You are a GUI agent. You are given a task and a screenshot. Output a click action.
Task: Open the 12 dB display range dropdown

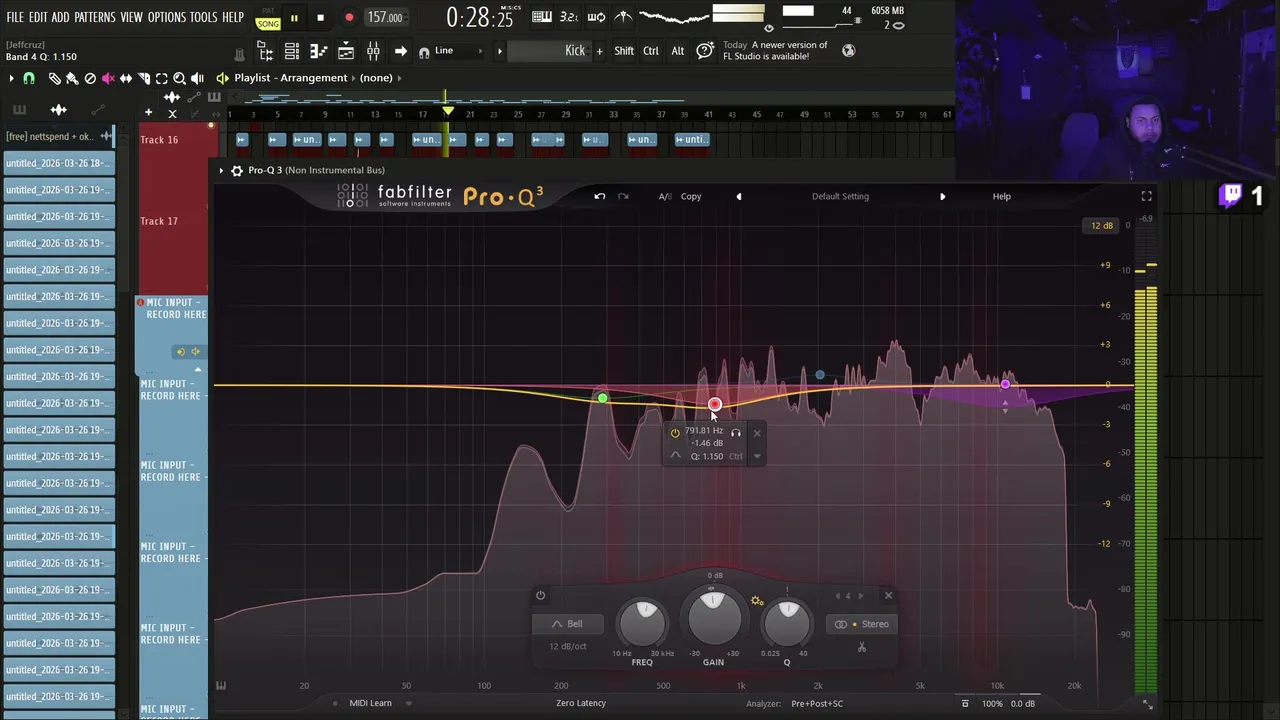[x=1102, y=225]
